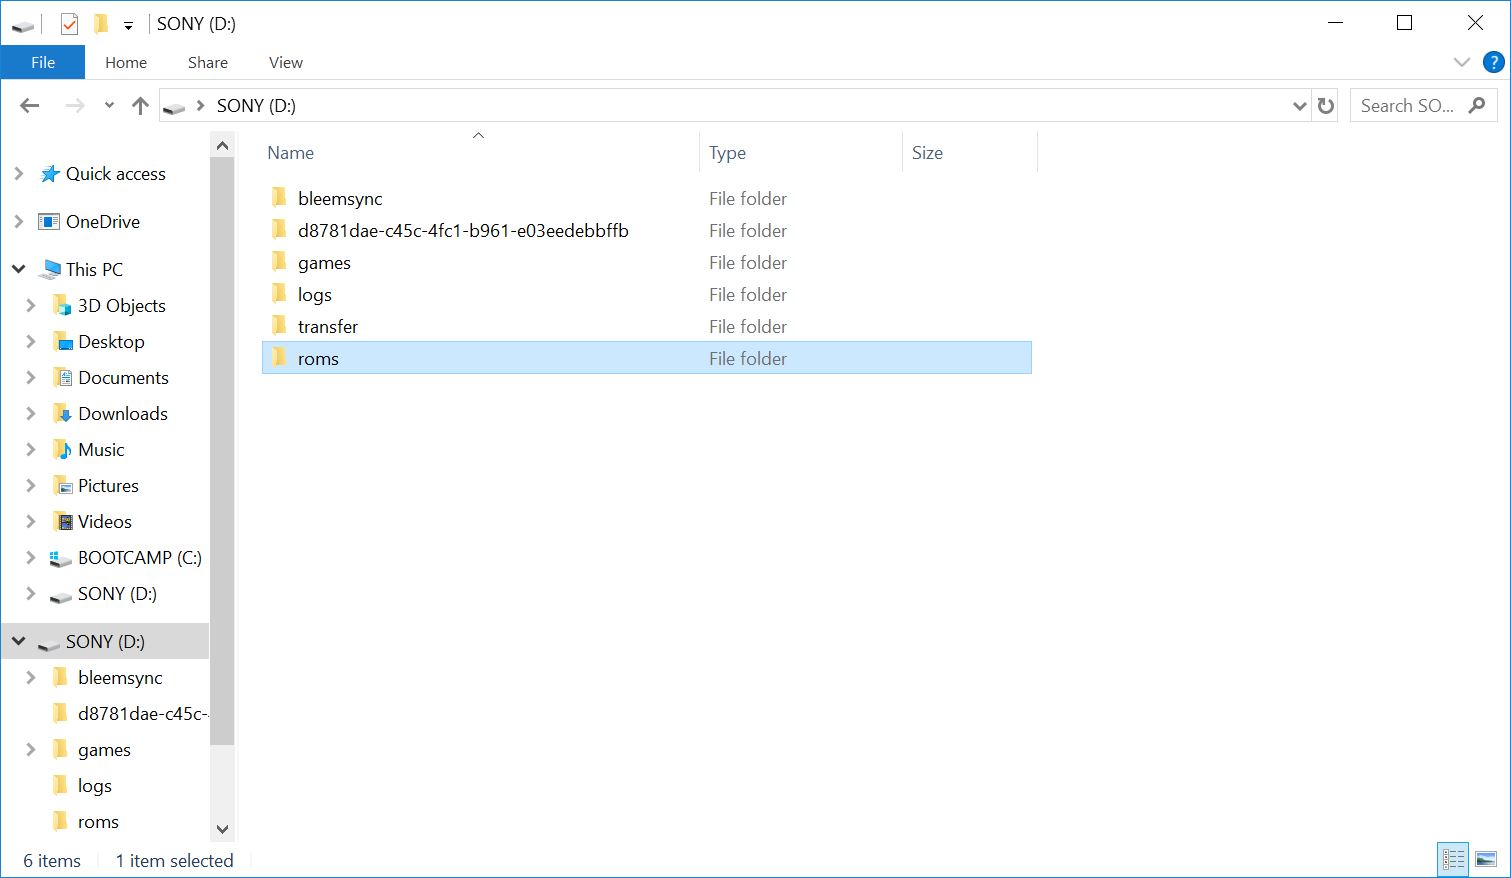Collapse the This PC tree node
The image size is (1511, 878).
coord(19,269)
